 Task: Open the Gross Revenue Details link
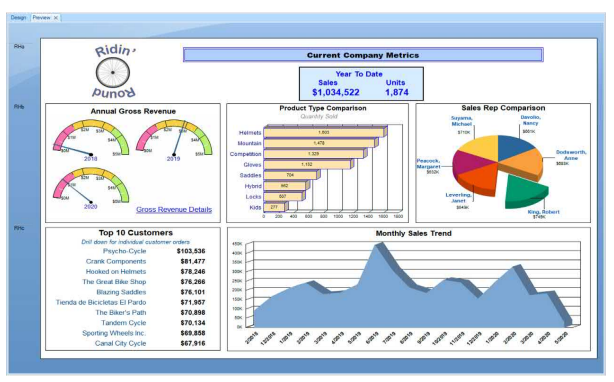pos(174,209)
